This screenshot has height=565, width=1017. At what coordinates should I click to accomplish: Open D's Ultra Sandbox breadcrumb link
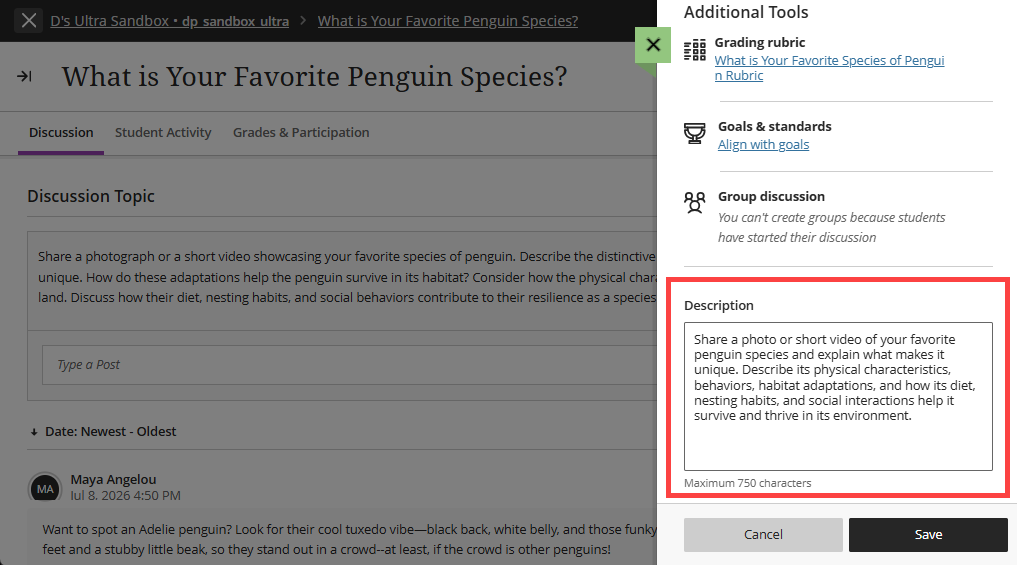click(x=170, y=21)
